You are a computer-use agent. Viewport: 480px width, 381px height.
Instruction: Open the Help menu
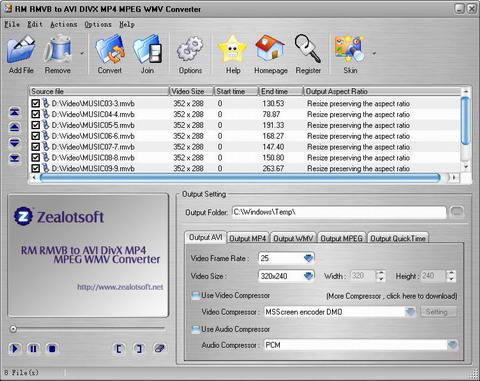pos(127,24)
